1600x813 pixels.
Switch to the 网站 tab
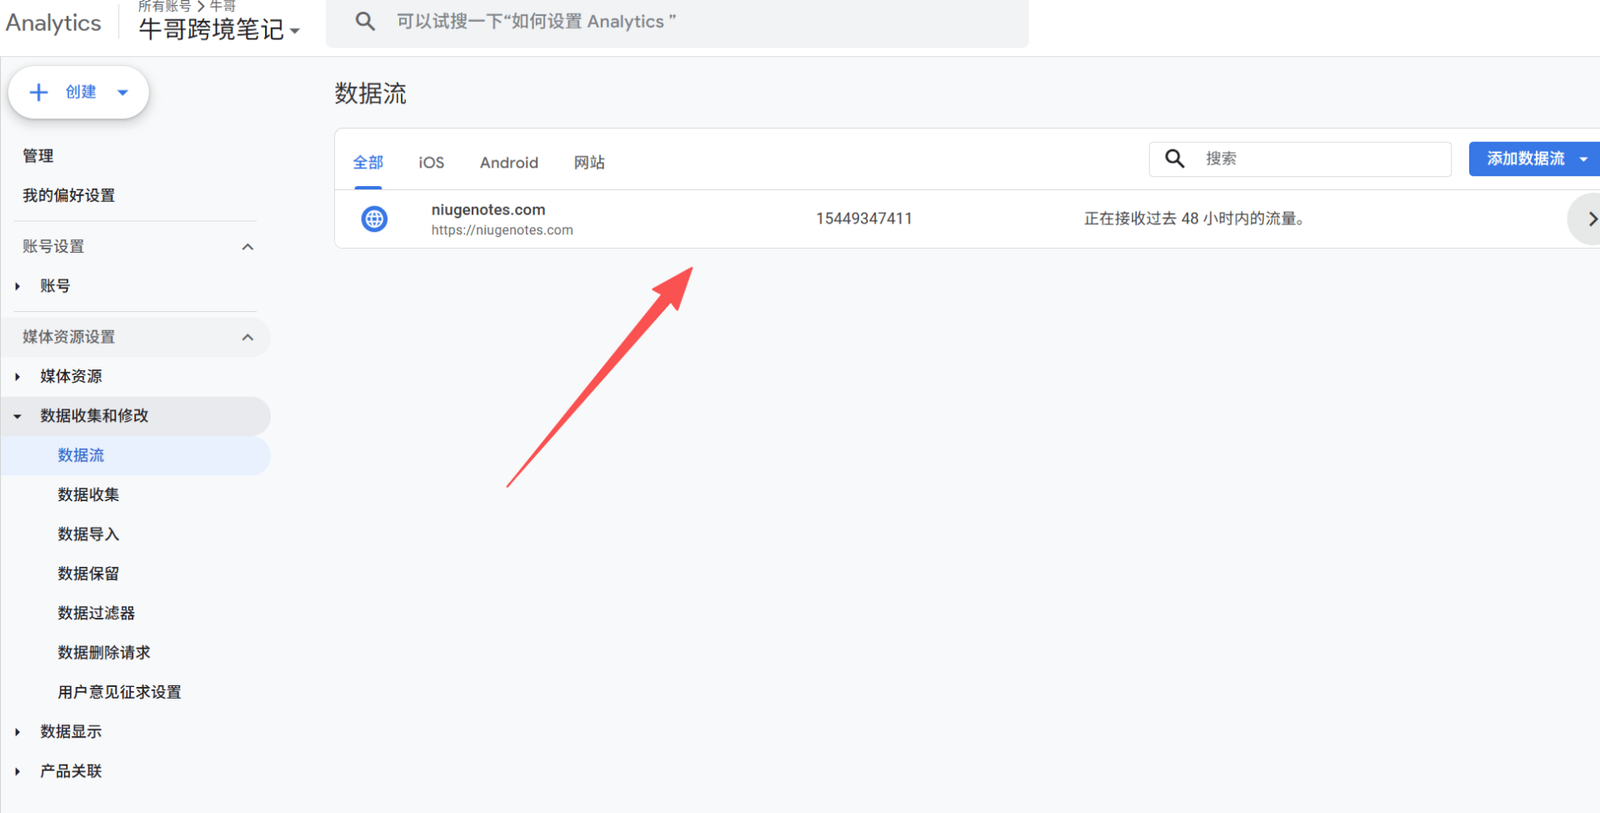coord(589,162)
